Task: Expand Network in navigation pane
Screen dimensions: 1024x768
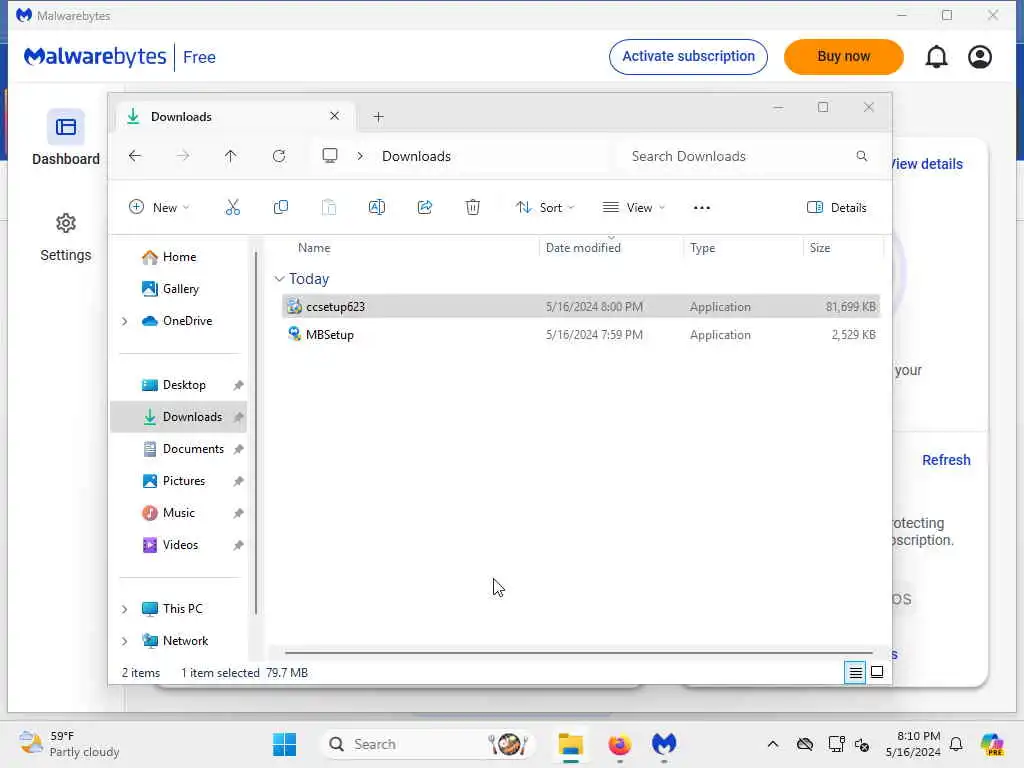Action: coord(124,641)
